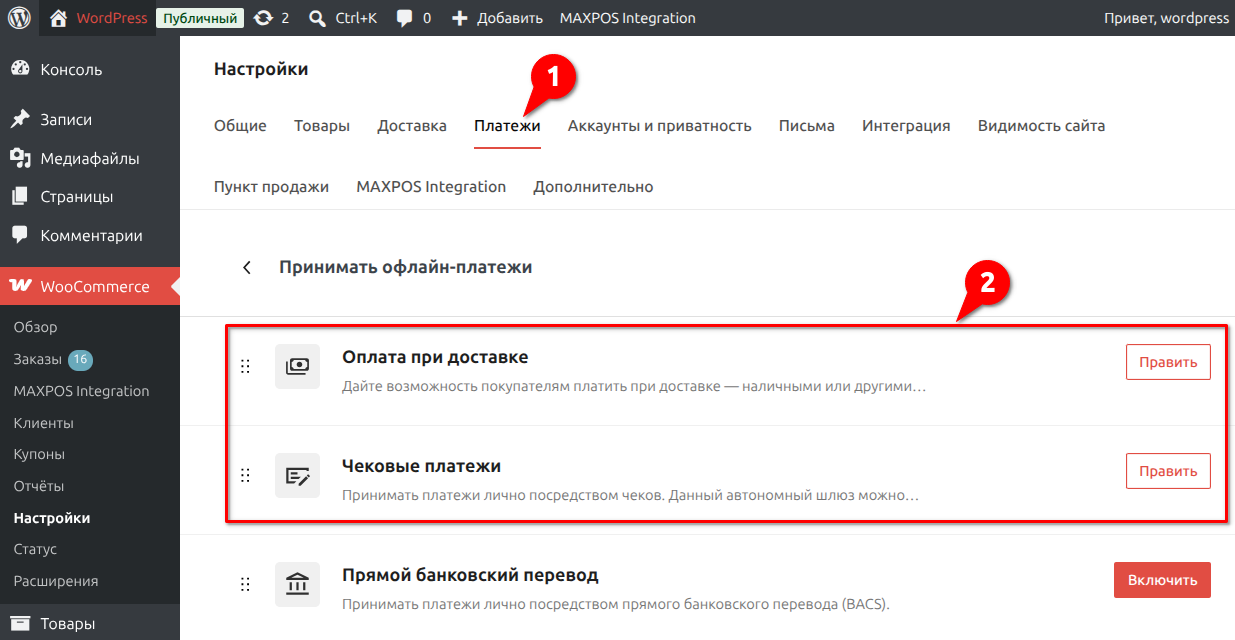Open the site home icon link
Screen dimensions: 1235x640
click(x=59, y=18)
